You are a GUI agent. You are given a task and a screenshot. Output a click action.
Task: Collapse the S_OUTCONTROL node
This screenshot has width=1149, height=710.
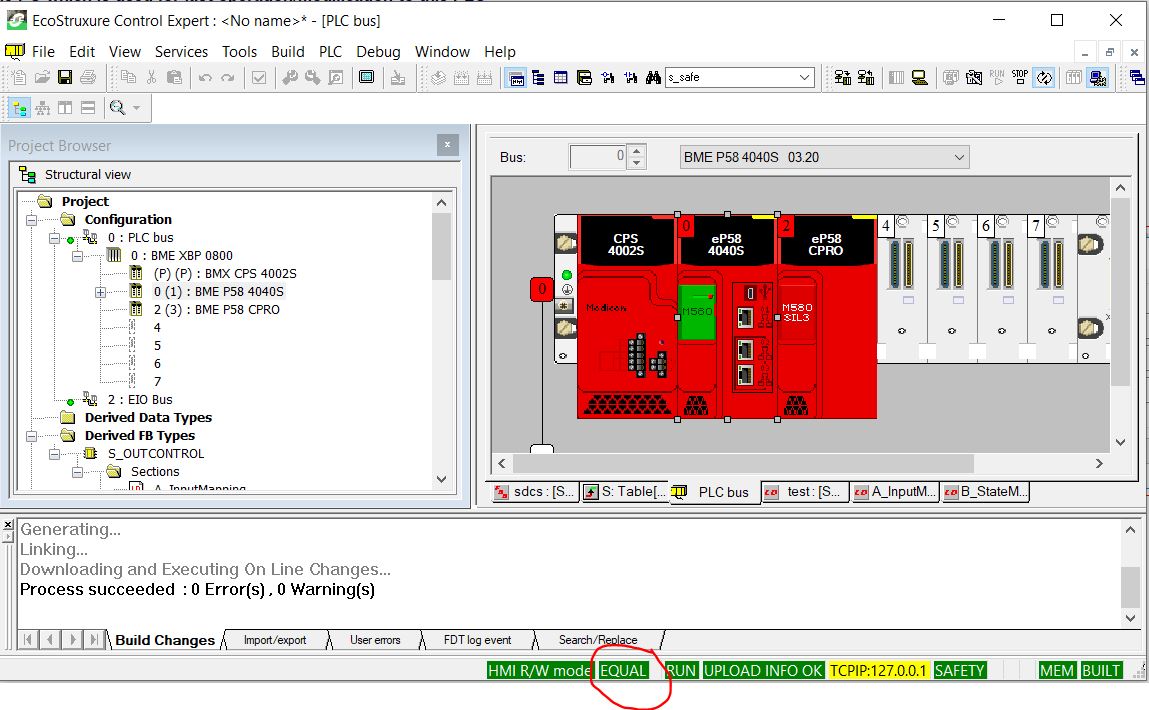[x=54, y=454]
